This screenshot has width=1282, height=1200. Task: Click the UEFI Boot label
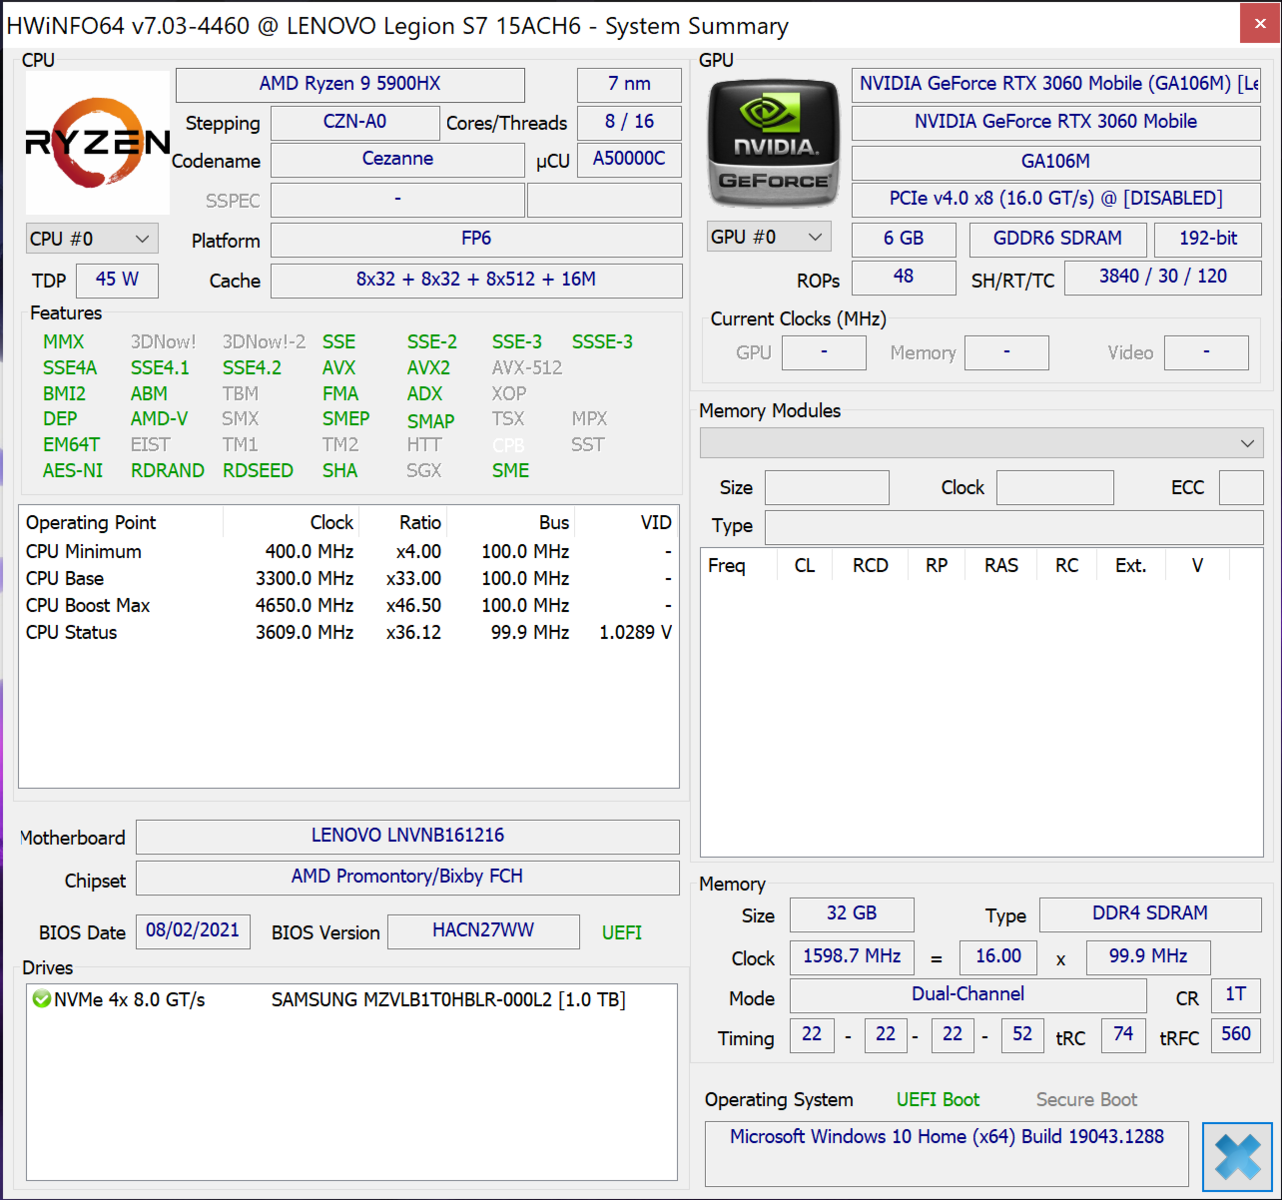point(938,1100)
